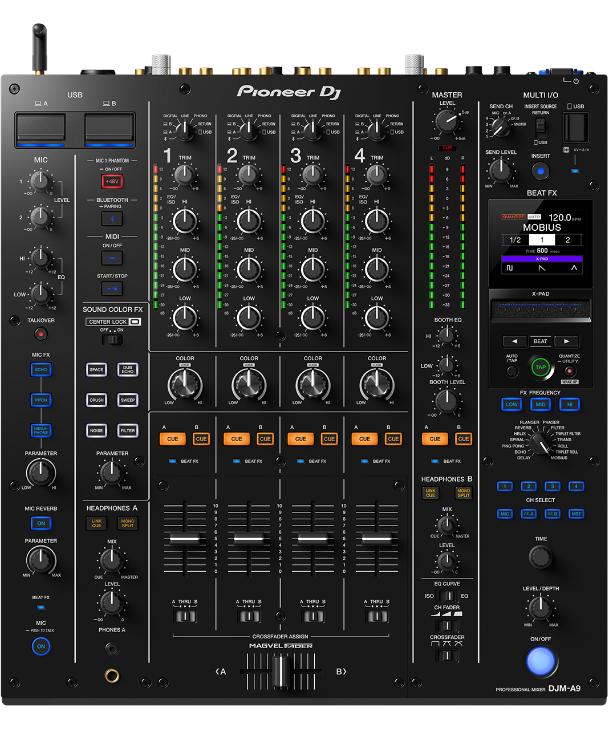The image size is (609, 730).
Task: Click Headphones A MONO SPLIT button
Action: click(x=128, y=523)
